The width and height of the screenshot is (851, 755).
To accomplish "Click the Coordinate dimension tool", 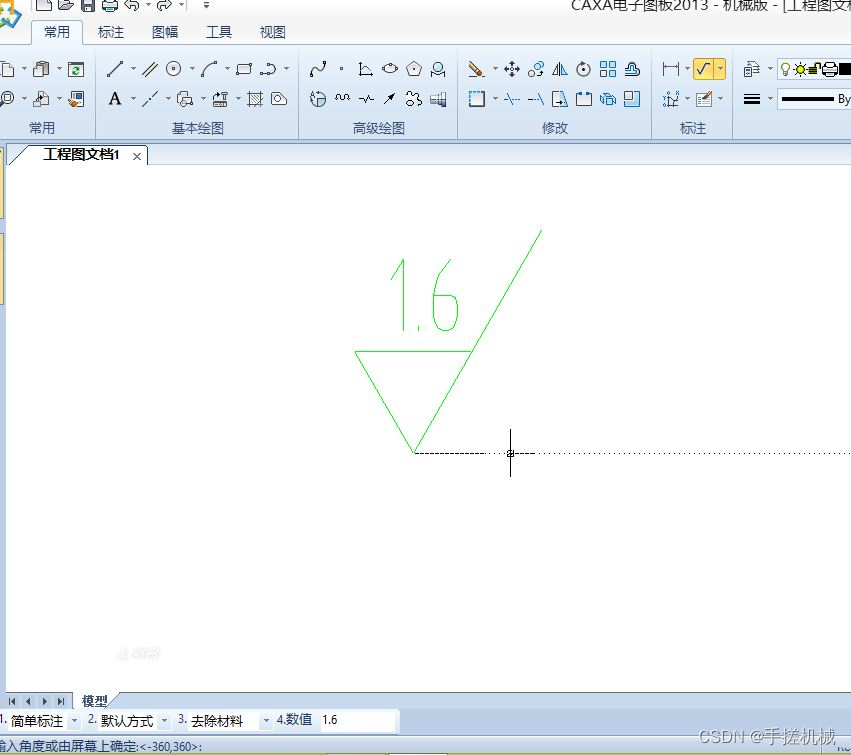I will (671, 99).
